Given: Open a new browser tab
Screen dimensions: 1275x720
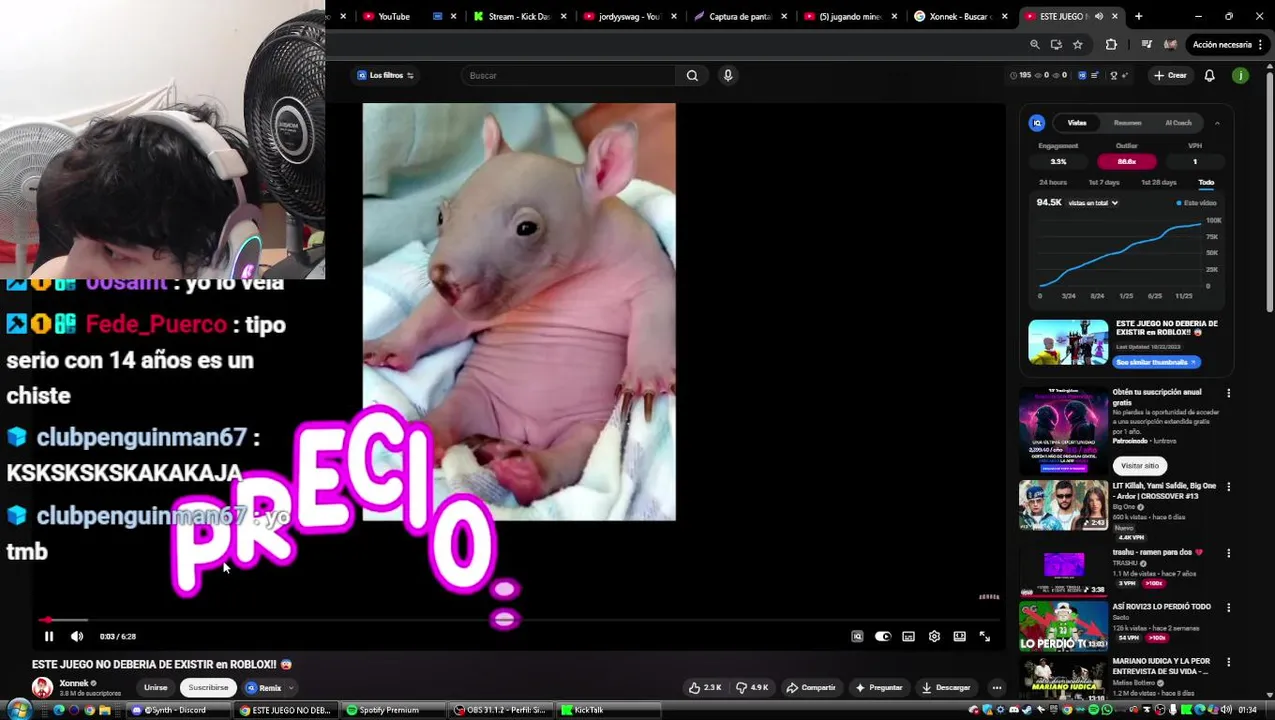Looking at the screenshot, I should point(1138,16).
